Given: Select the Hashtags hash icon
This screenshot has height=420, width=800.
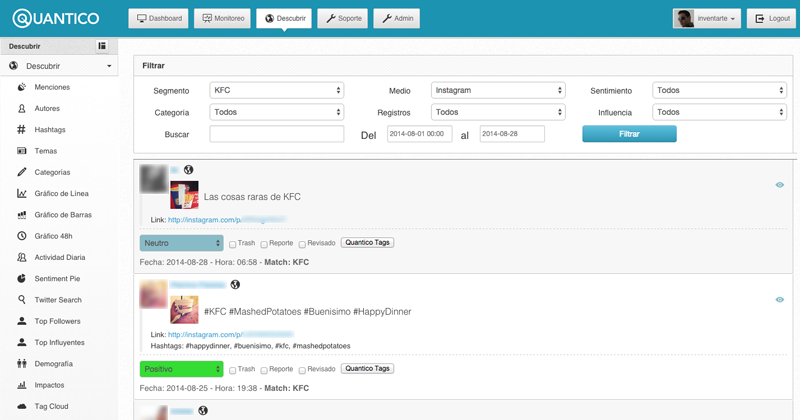Looking at the screenshot, I should tap(21, 130).
